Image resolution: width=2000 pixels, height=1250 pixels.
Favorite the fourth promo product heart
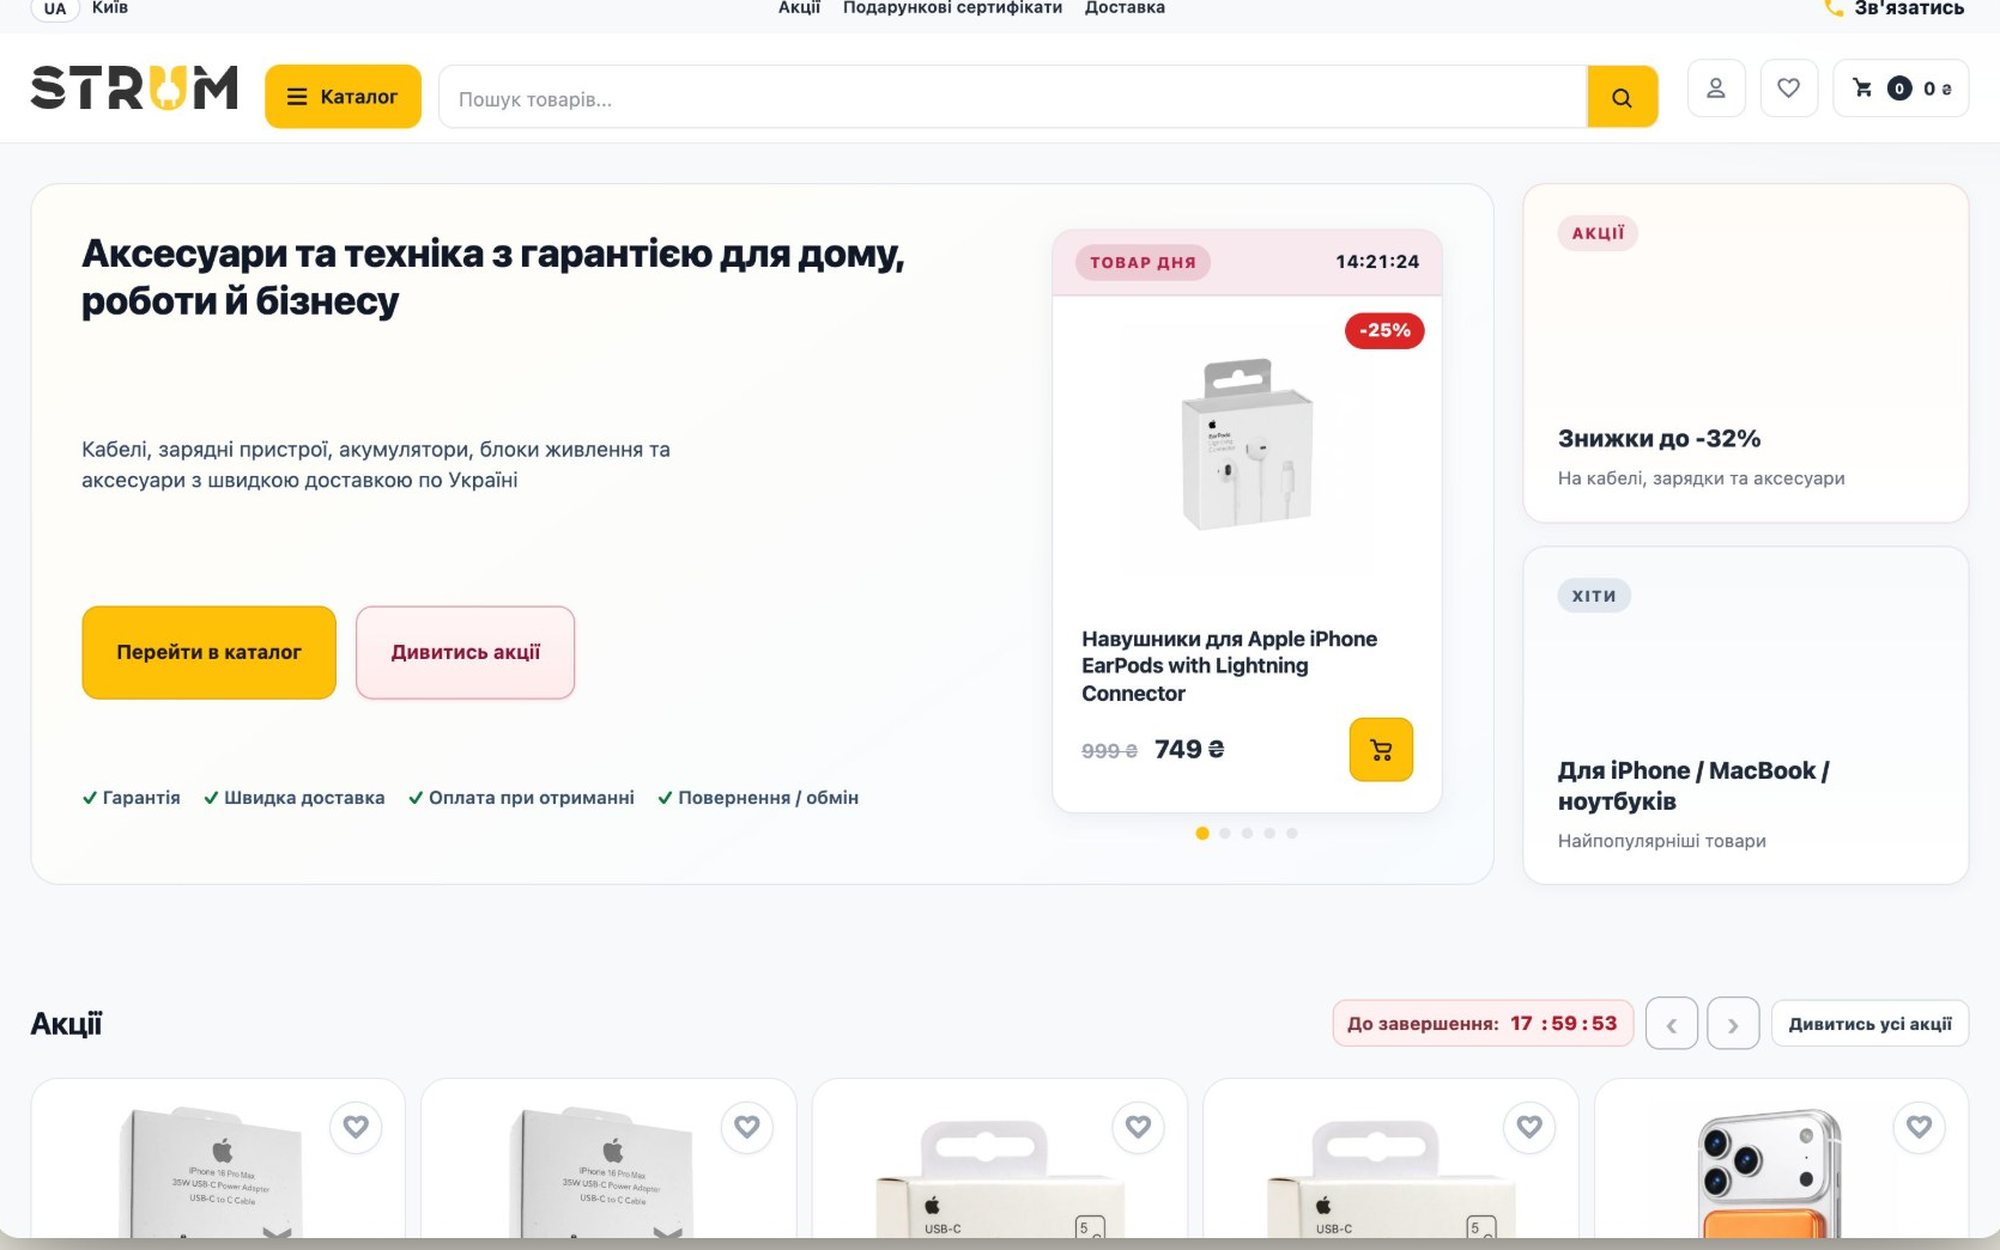coord(1529,1127)
